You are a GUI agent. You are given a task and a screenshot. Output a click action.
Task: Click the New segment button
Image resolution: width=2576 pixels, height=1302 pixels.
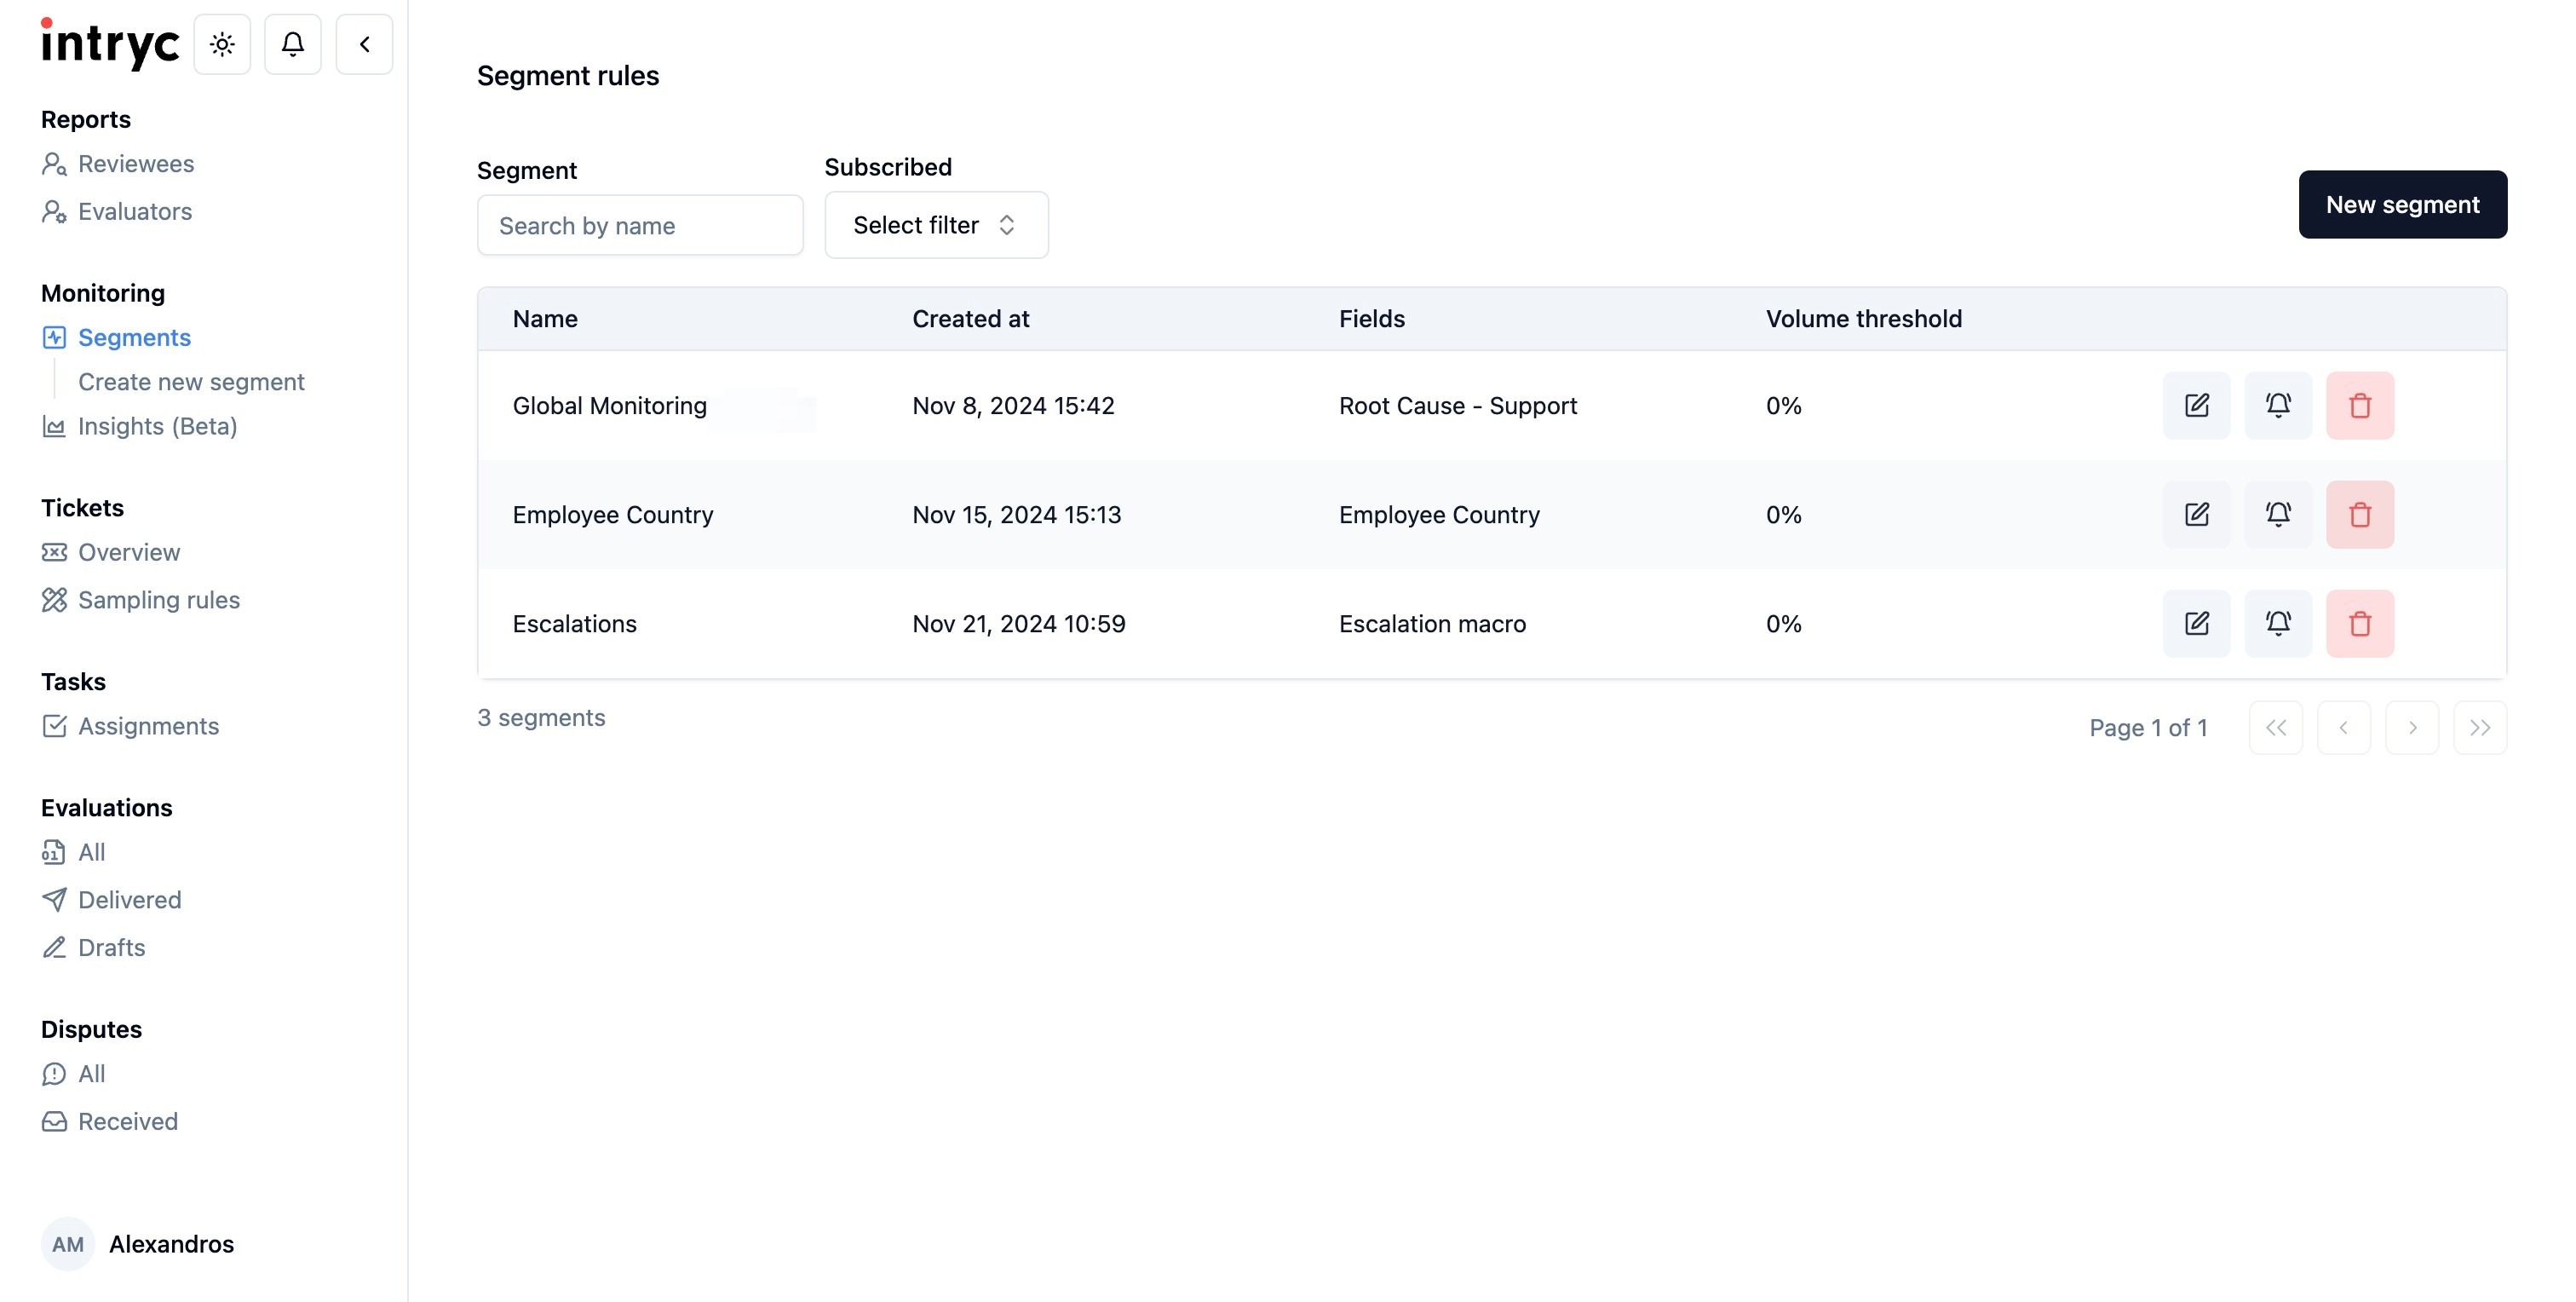coord(2401,204)
